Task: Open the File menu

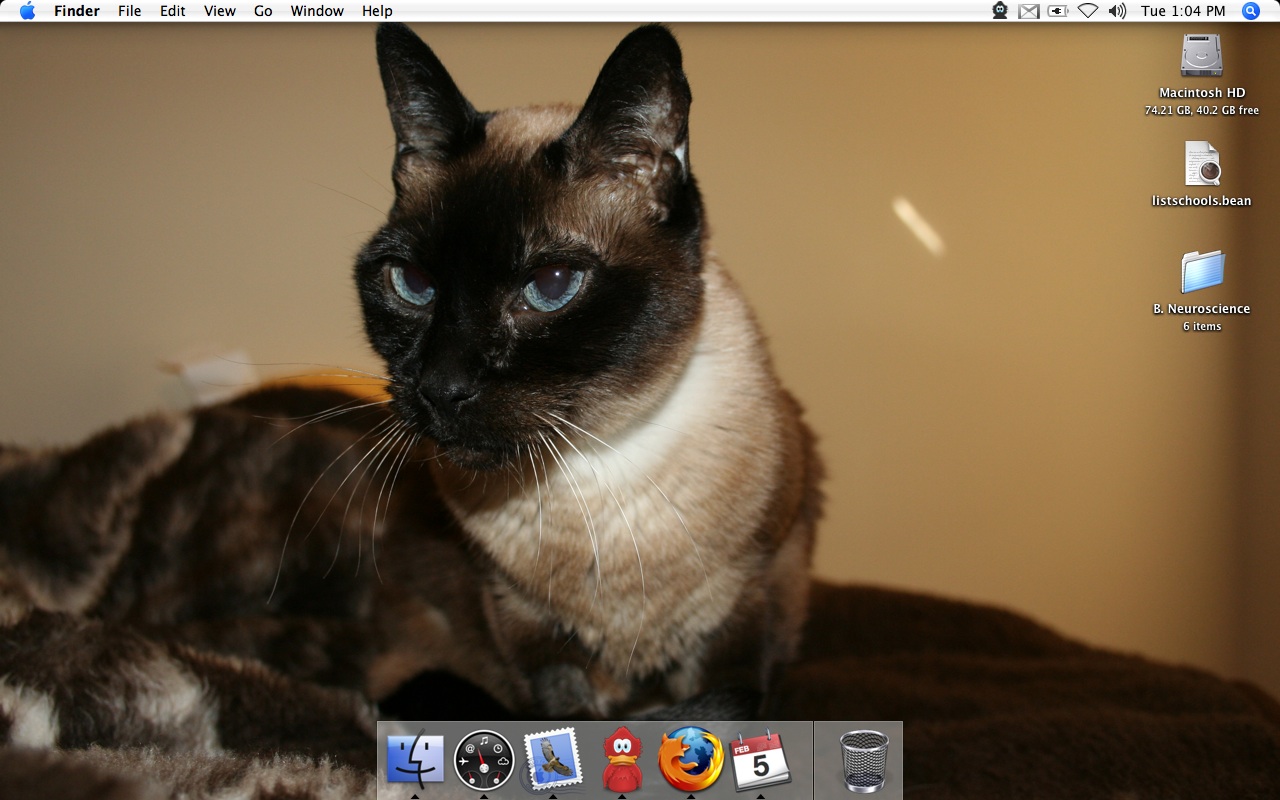Action: coord(129,11)
